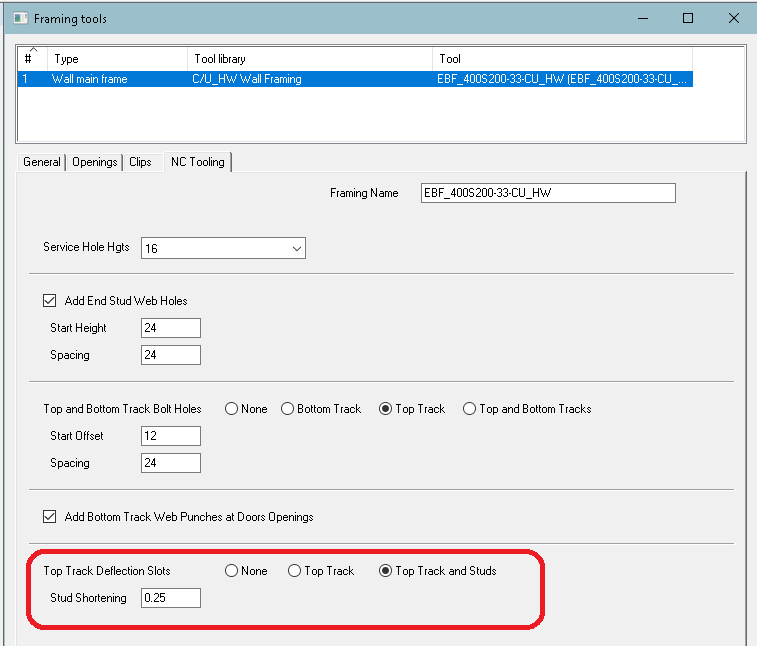
Task: Select the Wall main frame row
Action: coord(90,79)
